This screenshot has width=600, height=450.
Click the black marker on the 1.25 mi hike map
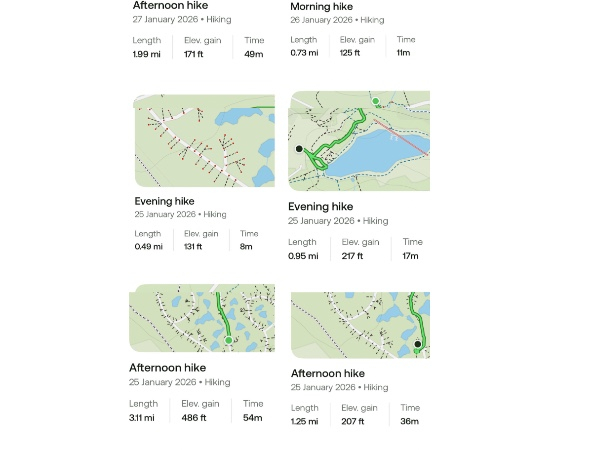coord(418,344)
